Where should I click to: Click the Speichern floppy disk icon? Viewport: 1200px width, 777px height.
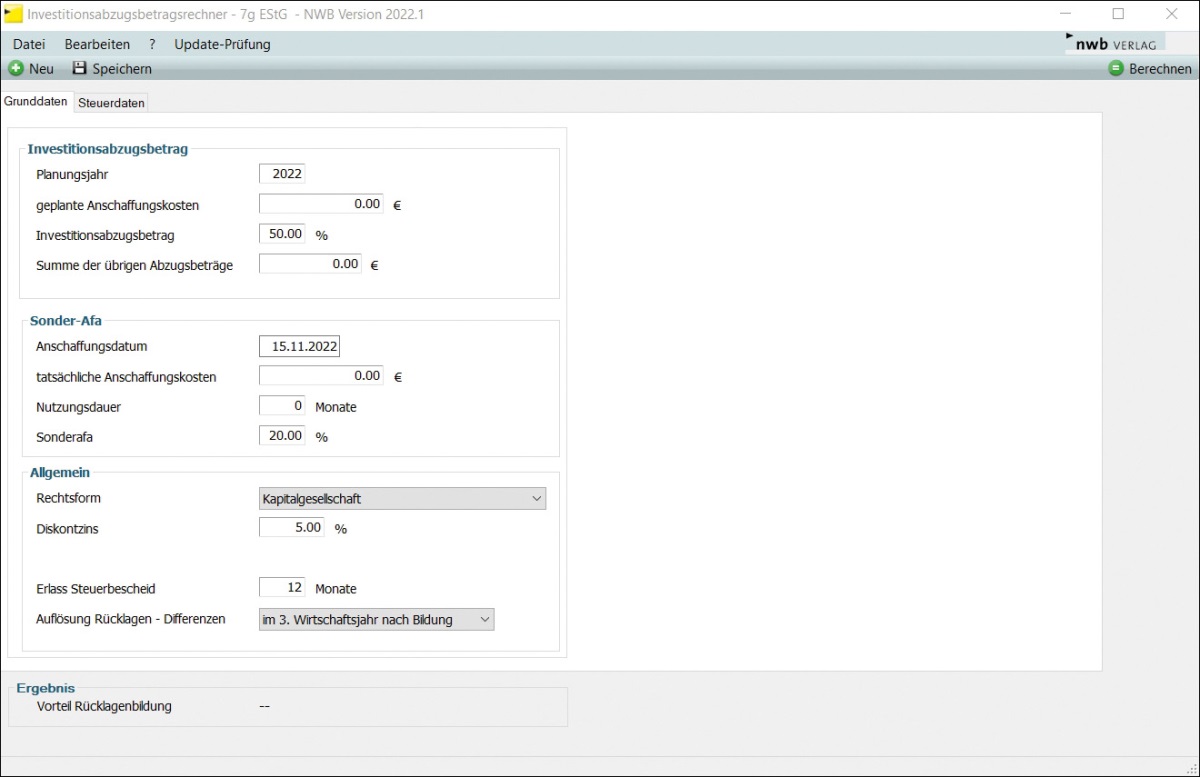click(80, 69)
